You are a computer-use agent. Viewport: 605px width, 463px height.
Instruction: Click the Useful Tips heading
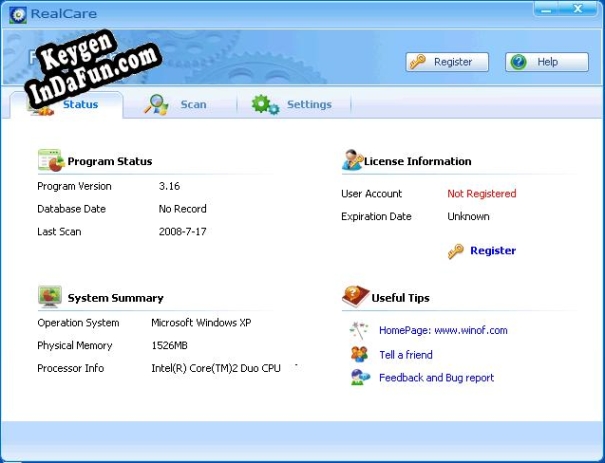tap(400, 298)
